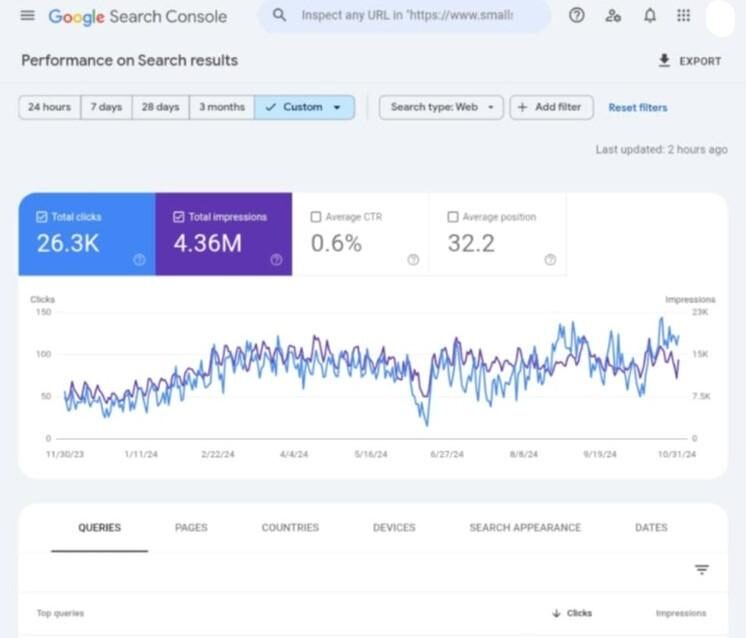This screenshot has width=746, height=638.
Task: Click the Export download icon
Action: click(664, 61)
